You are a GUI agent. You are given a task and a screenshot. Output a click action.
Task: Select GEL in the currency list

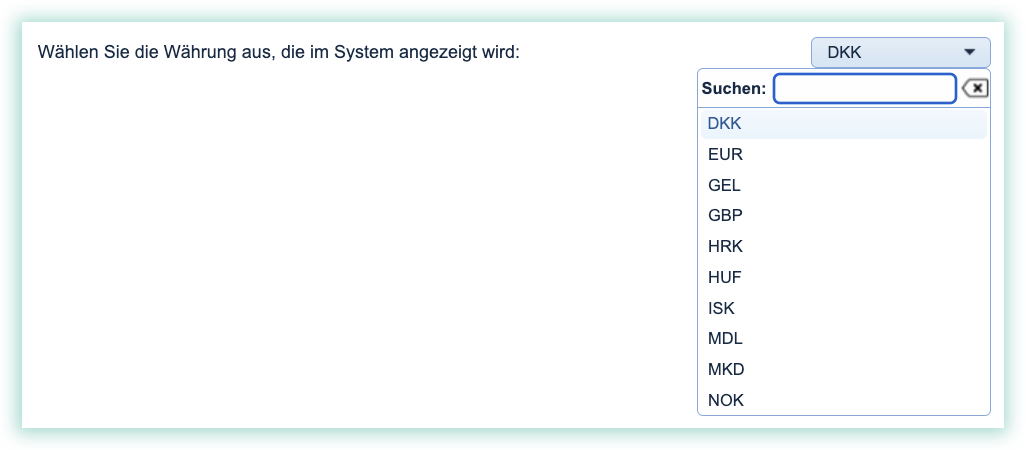coord(723,185)
